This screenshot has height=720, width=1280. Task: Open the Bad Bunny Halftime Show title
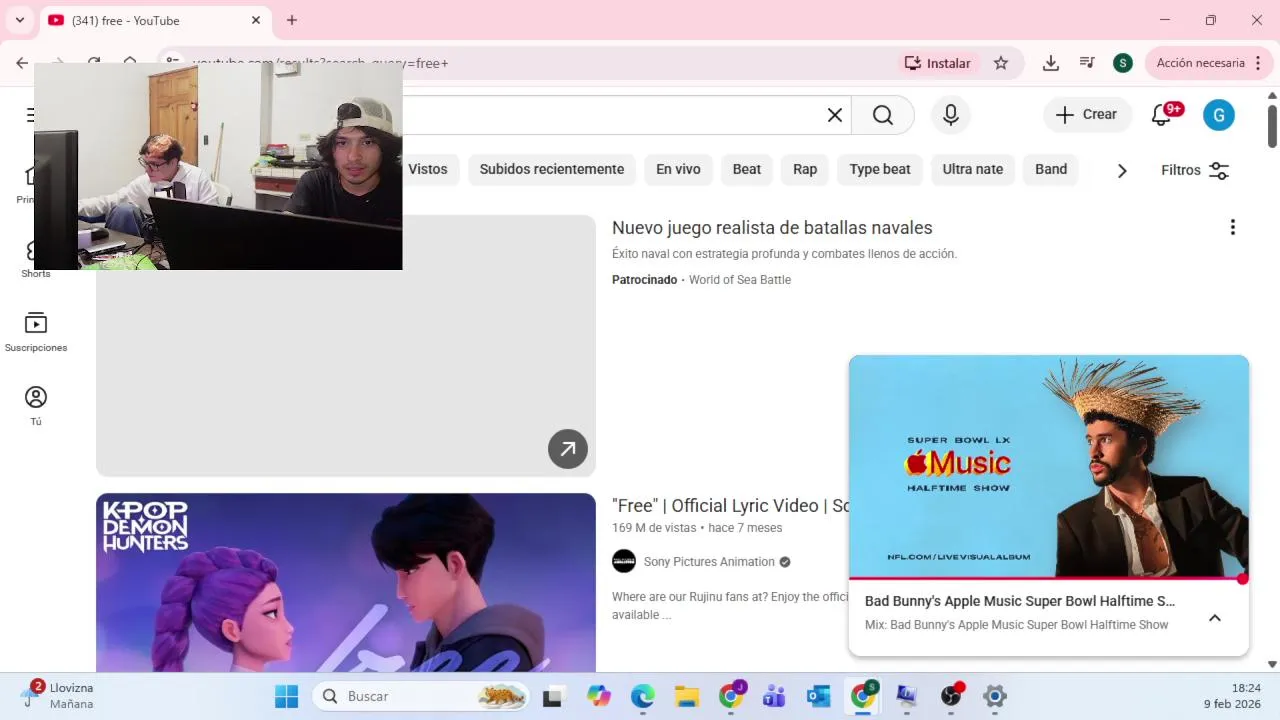(x=1020, y=601)
